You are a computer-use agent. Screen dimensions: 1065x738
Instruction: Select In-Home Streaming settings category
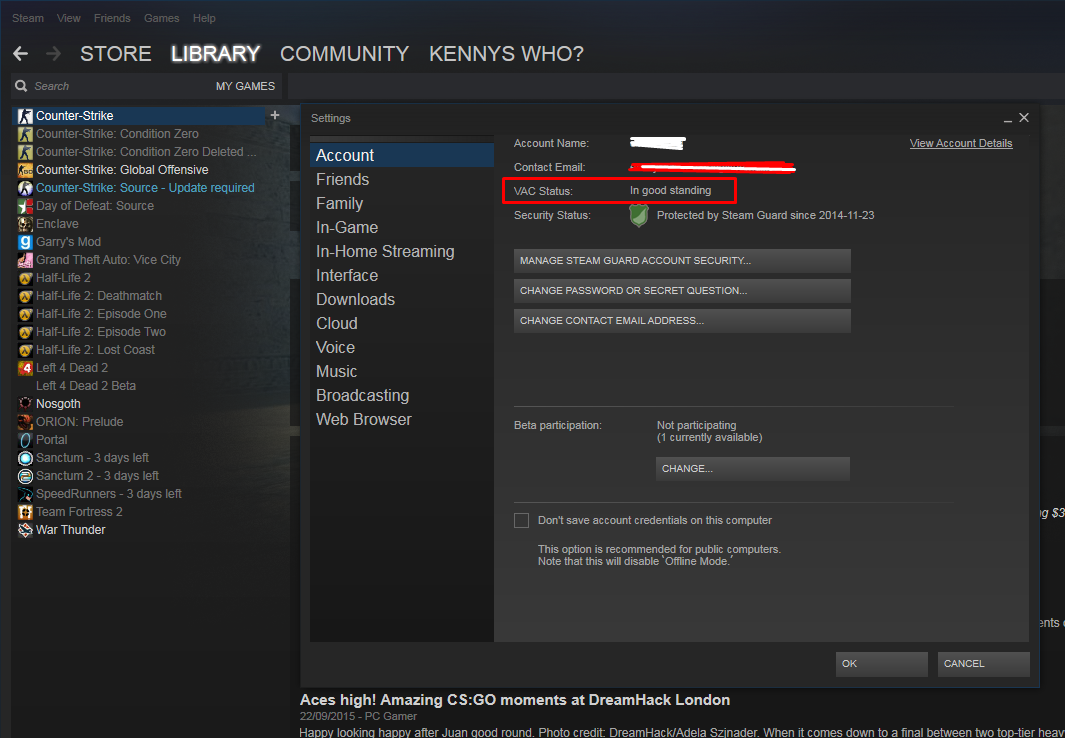pos(402,251)
